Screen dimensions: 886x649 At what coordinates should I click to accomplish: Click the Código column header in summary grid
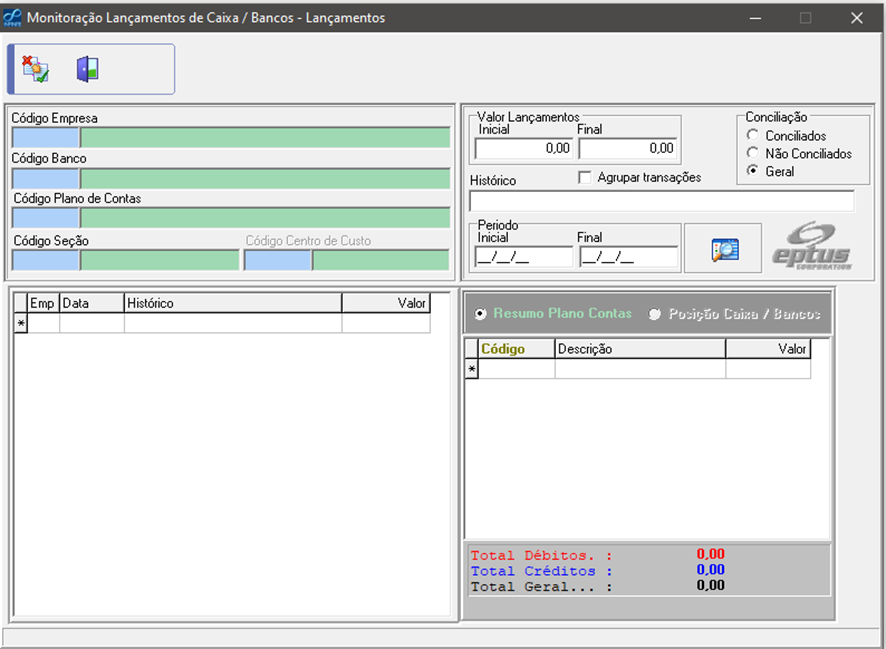click(x=516, y=349)
